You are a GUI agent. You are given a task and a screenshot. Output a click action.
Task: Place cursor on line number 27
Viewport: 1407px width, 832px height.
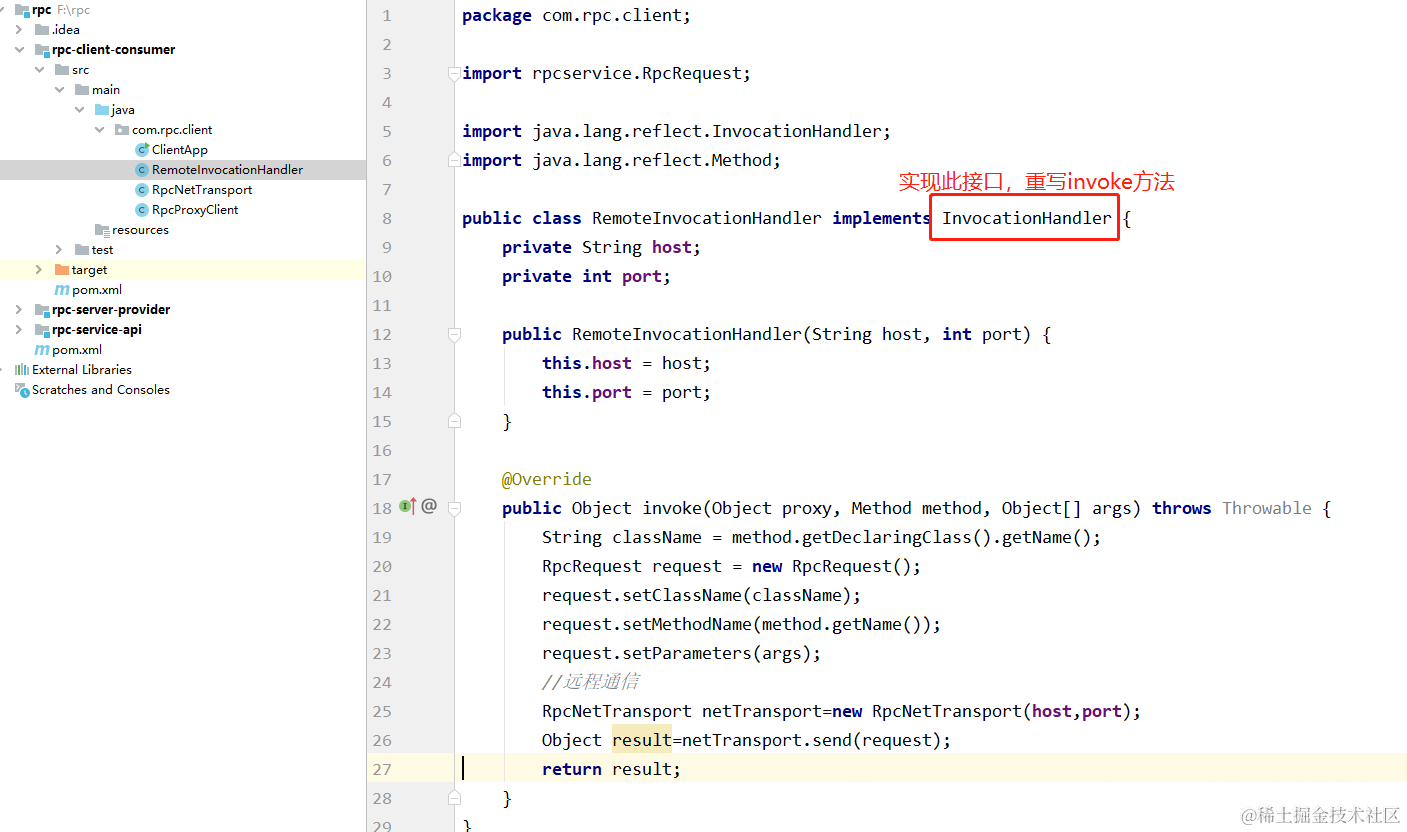(382, 769)
